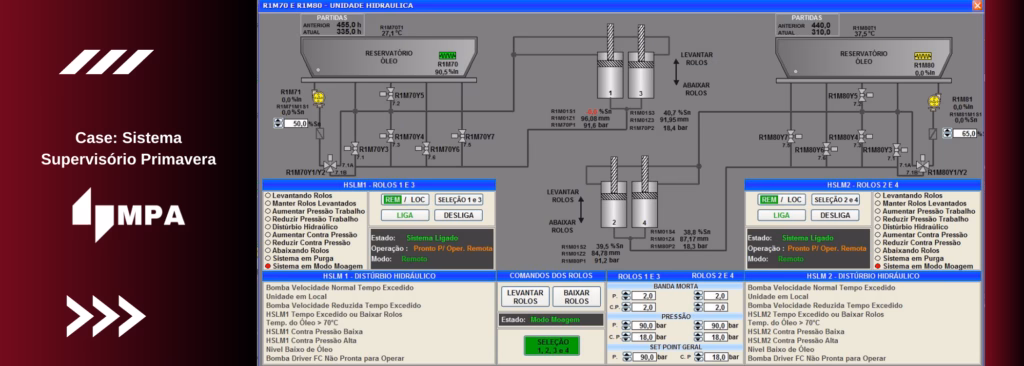Screen dimensions: 1024x366
Task: Click Set Point Geral C.P 18,0 field
Action: [717, 357]
